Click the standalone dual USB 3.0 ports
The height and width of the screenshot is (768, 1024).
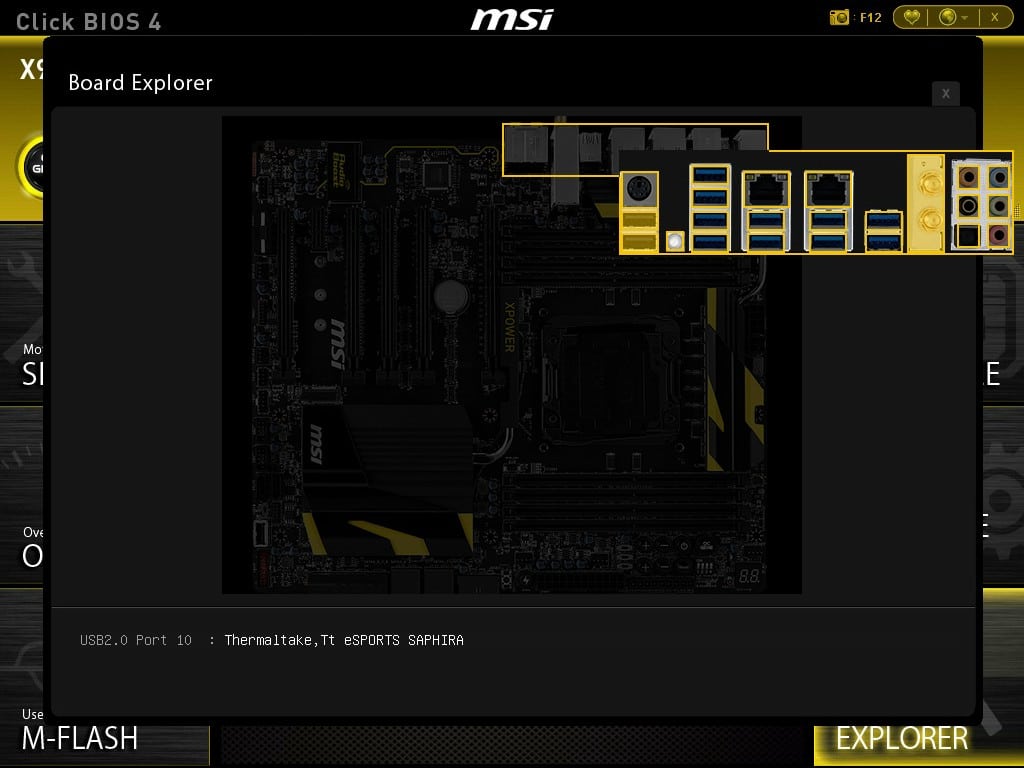coord(883,229)
